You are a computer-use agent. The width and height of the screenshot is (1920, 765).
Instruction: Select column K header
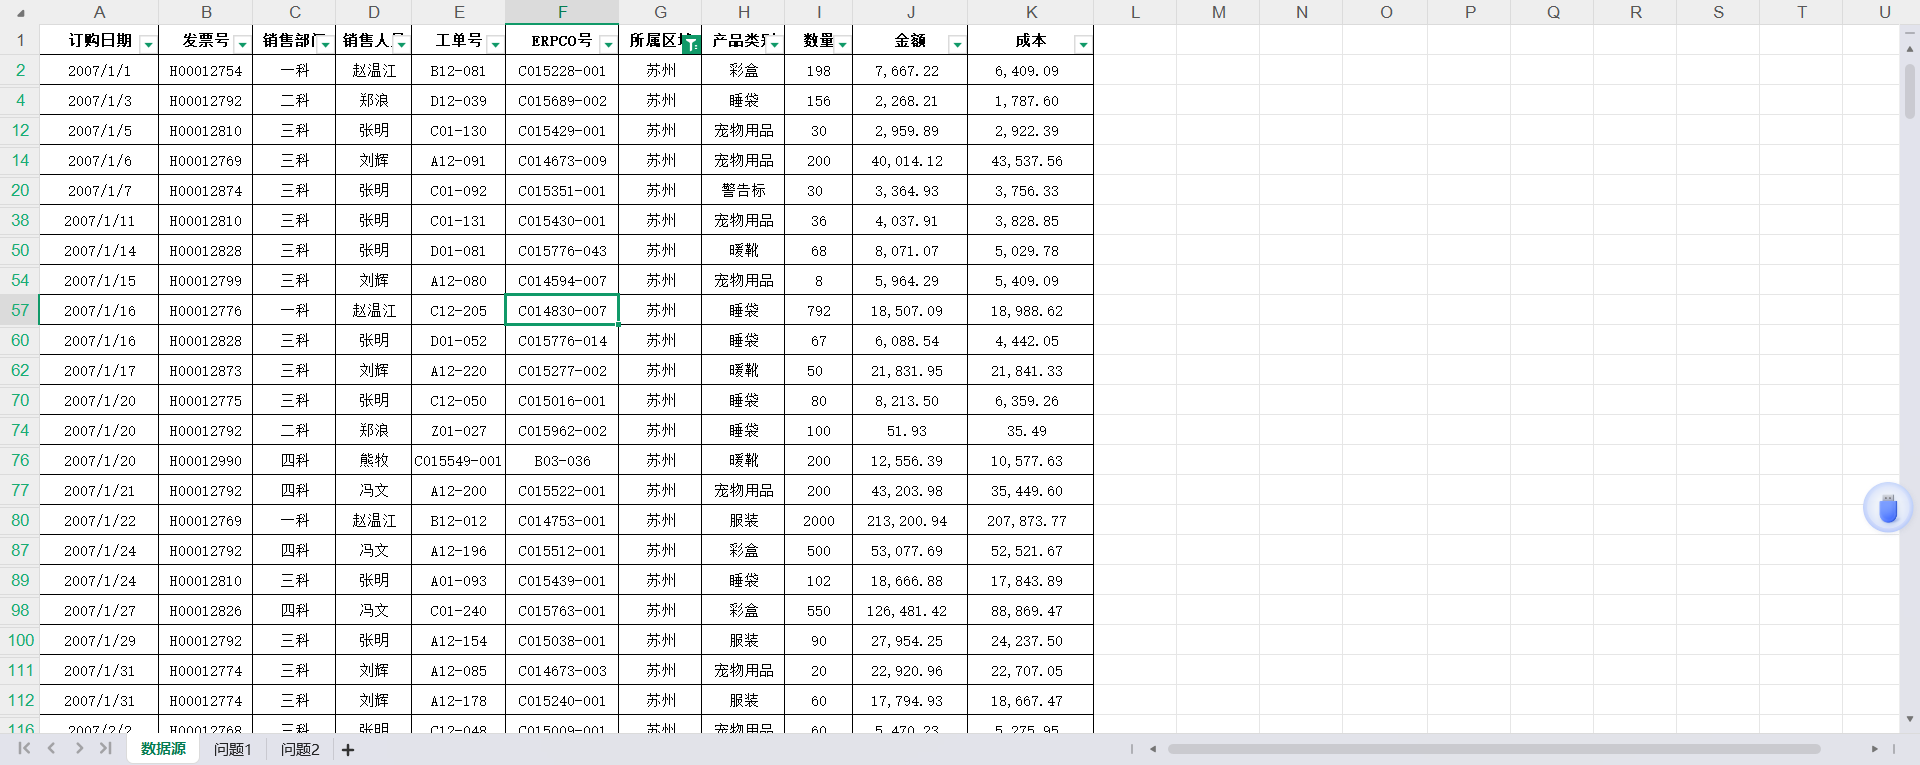[x=1031, y=12]
